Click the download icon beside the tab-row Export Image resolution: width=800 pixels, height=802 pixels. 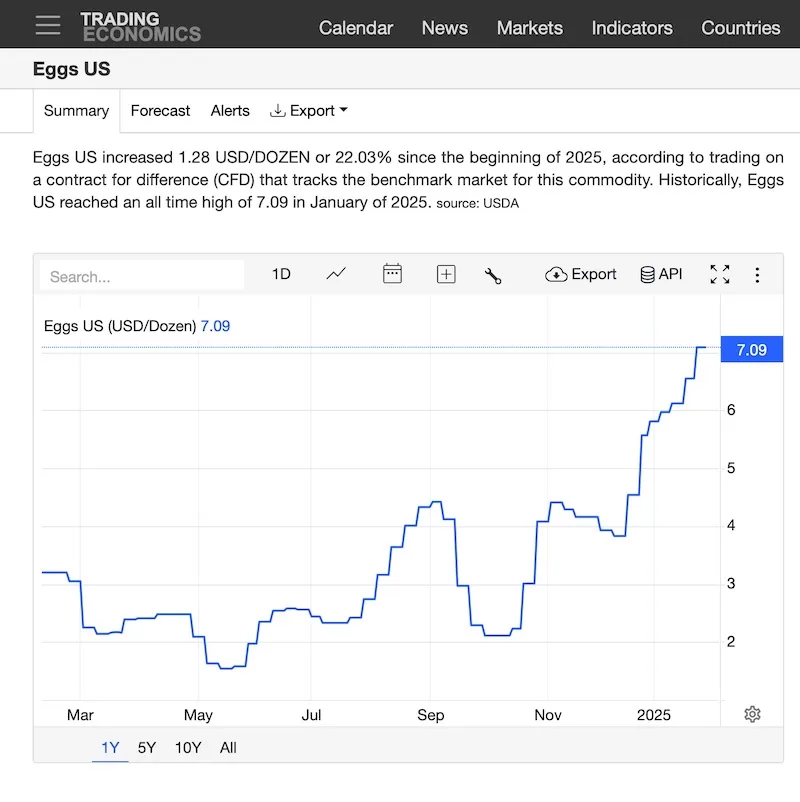(x=277, y=110)
